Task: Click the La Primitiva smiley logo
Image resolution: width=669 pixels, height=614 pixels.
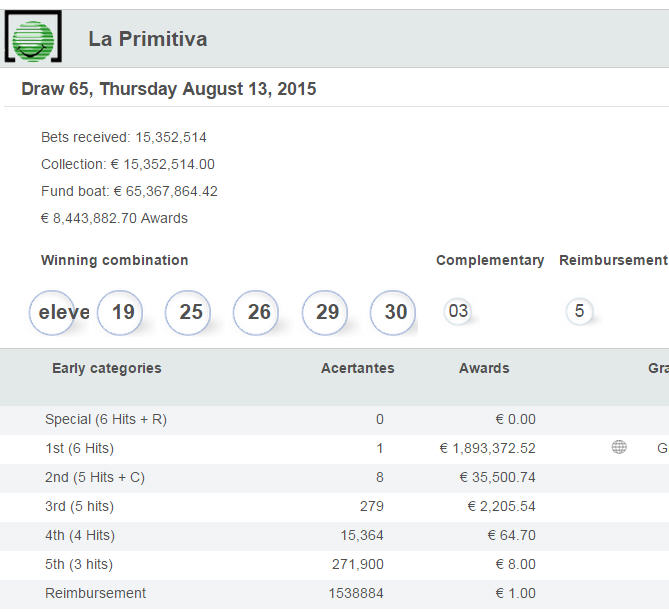Action: pos(33,37)
